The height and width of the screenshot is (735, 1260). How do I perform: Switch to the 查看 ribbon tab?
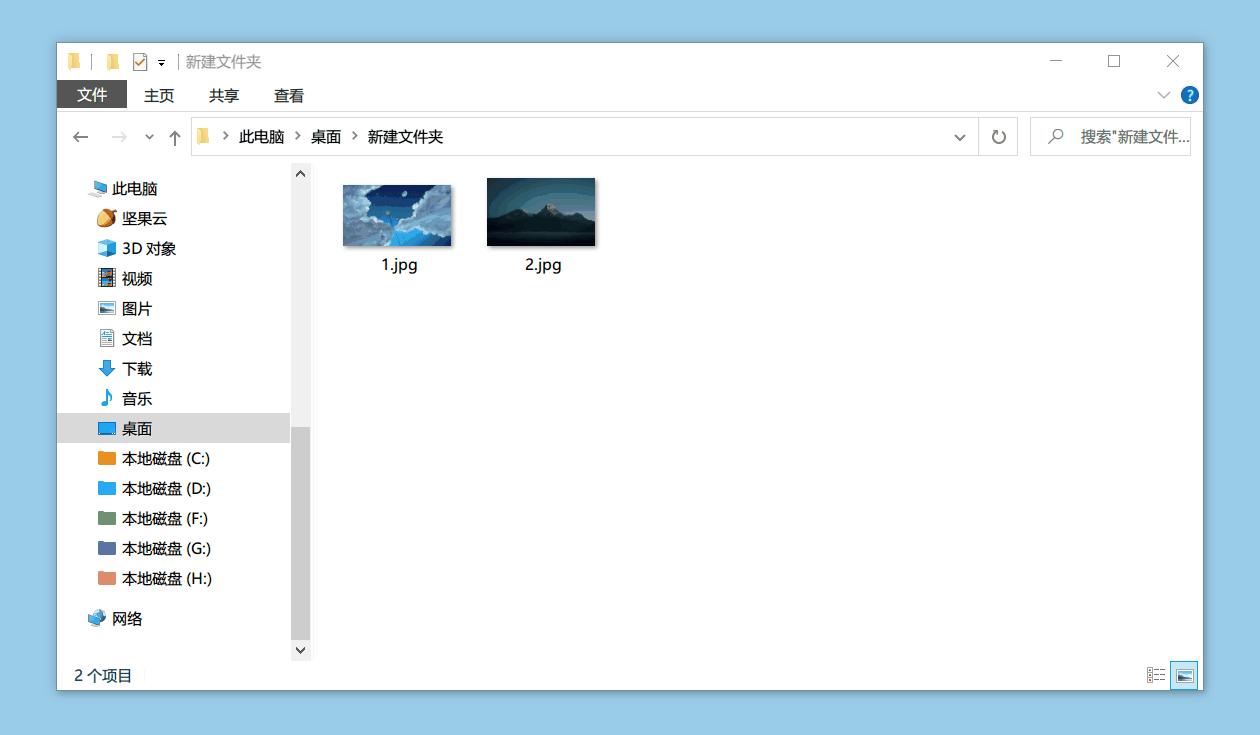[x=288, y=95]
